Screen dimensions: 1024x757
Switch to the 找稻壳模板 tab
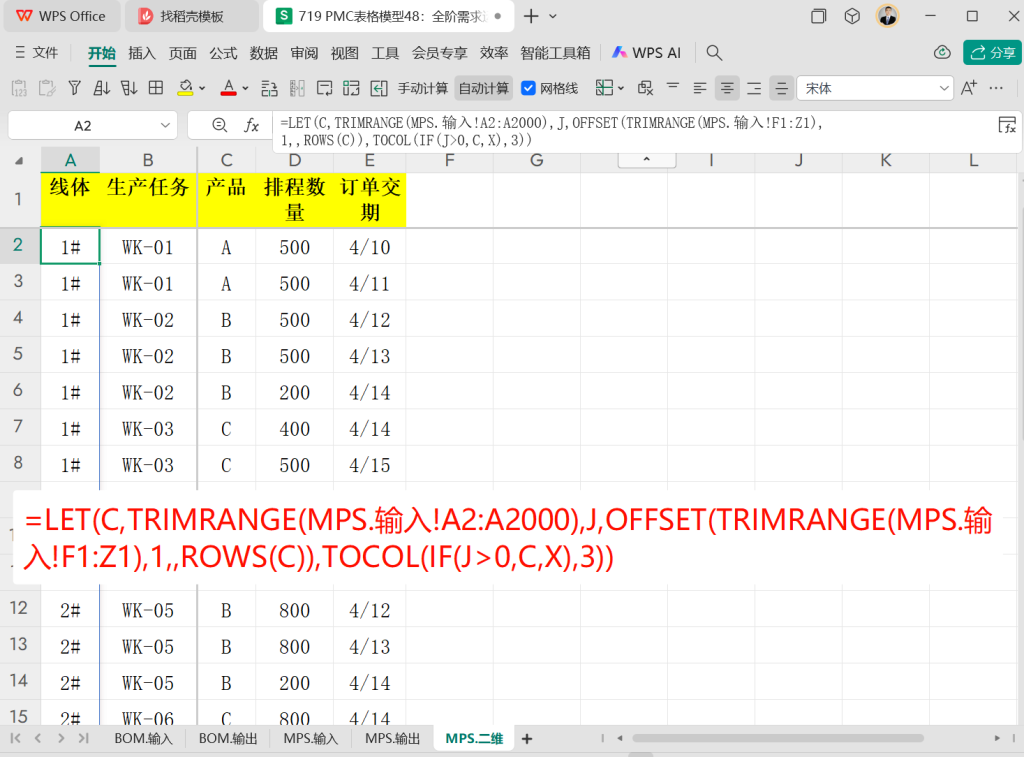191,16
